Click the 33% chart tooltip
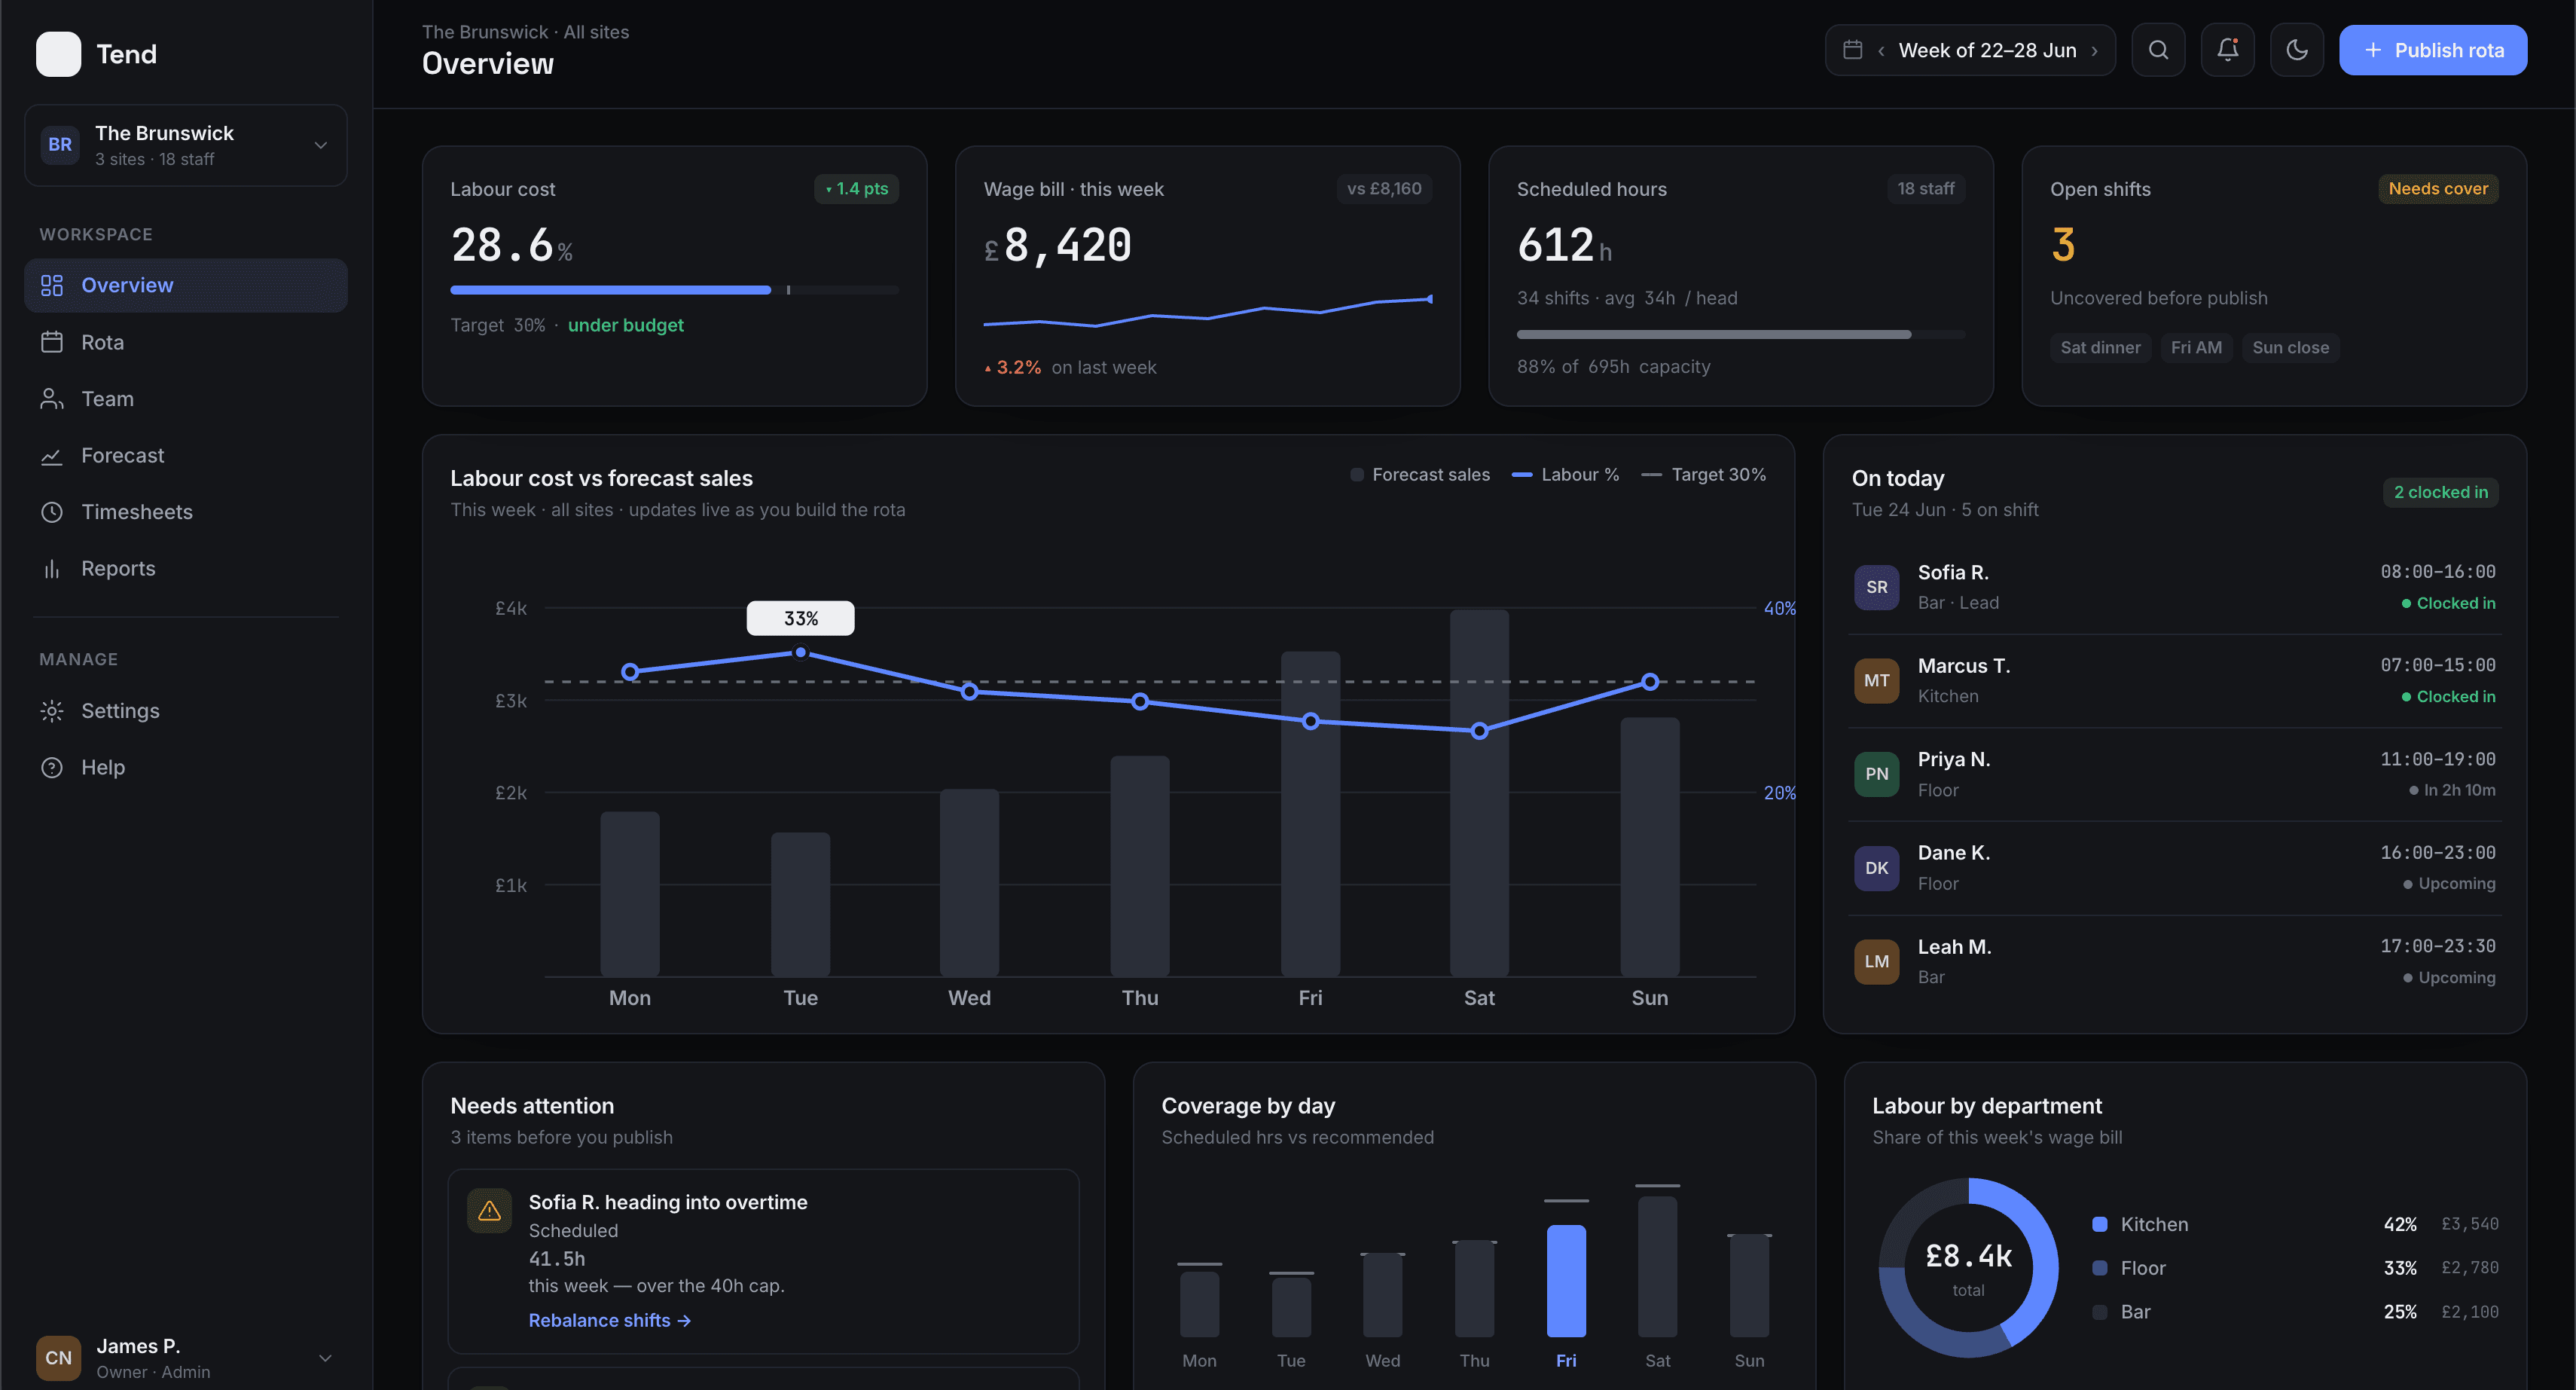The image size is (2576, 1390). (800, 618)
